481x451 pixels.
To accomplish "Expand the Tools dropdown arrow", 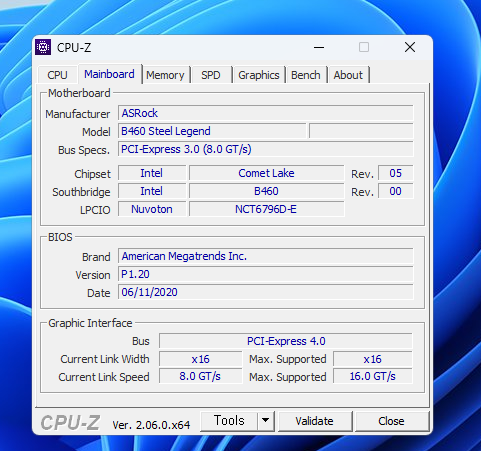I will [265, 421].
